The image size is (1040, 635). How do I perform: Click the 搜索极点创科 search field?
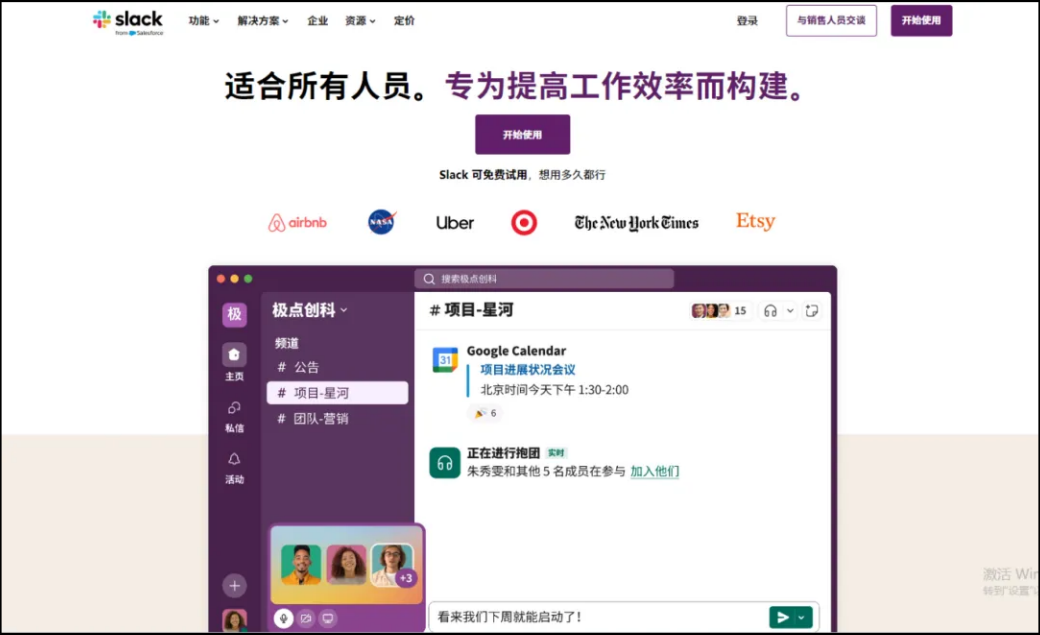544,279
